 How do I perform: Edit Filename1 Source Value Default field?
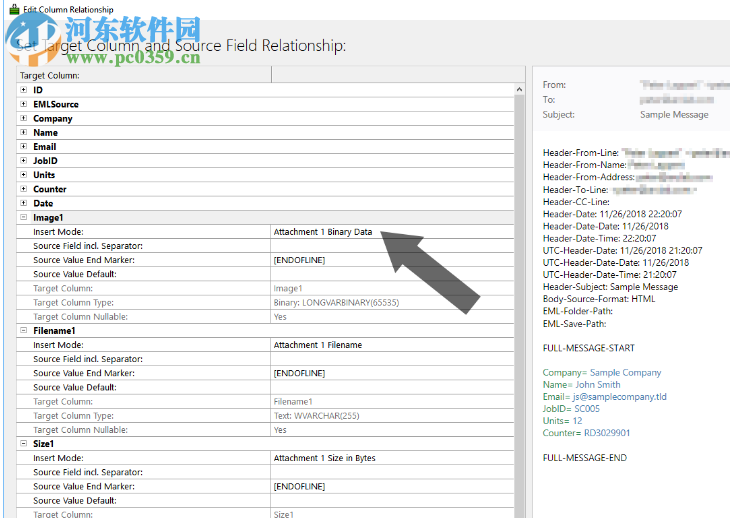(x=392, y=387)
